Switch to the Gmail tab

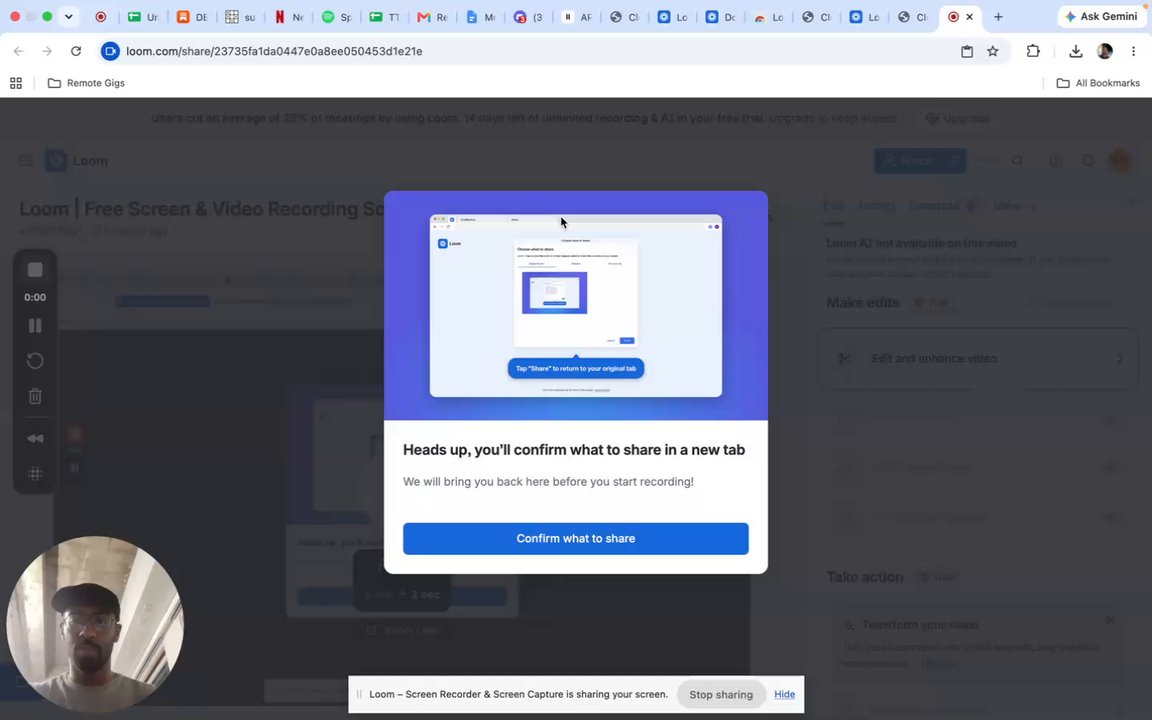coord(432,16)
